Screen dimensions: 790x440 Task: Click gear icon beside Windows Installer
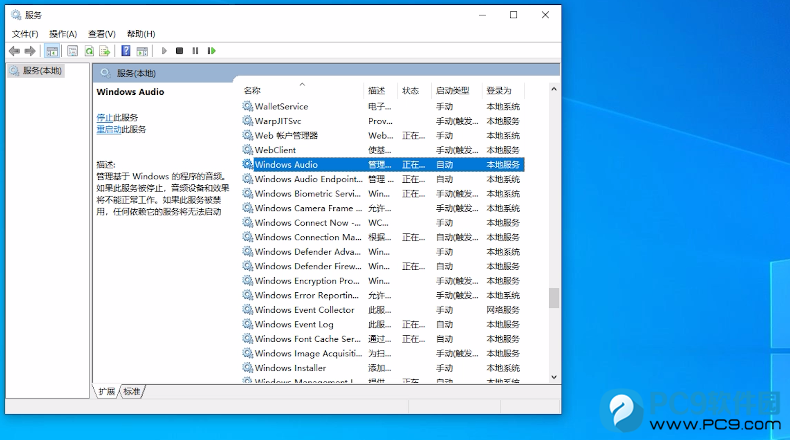point(247,368)
